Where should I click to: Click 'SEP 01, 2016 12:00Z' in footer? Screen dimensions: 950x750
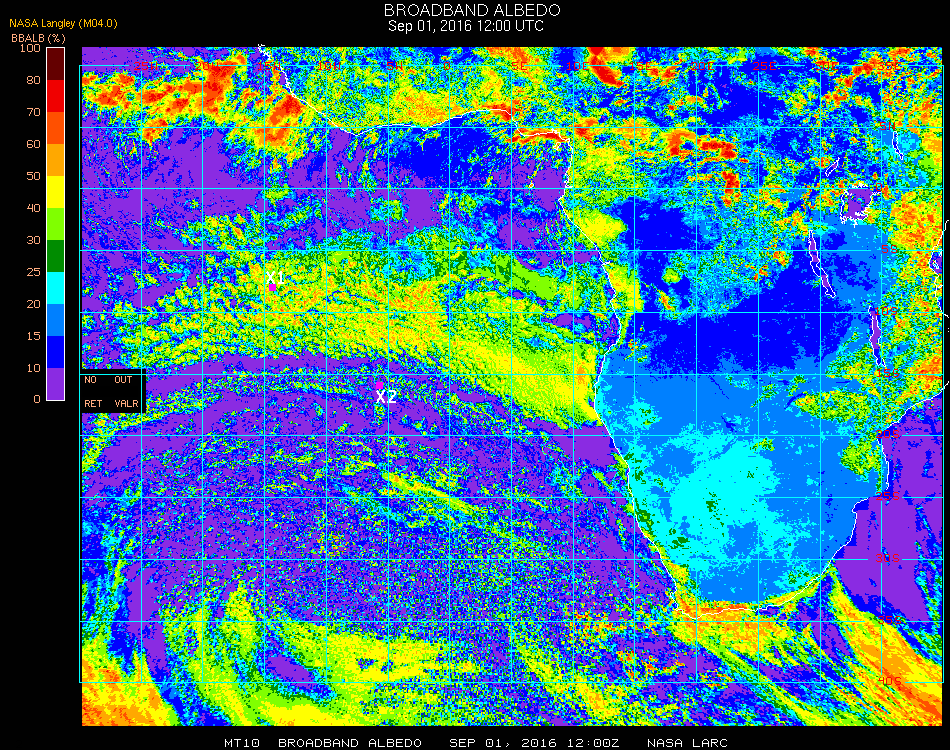534,743
